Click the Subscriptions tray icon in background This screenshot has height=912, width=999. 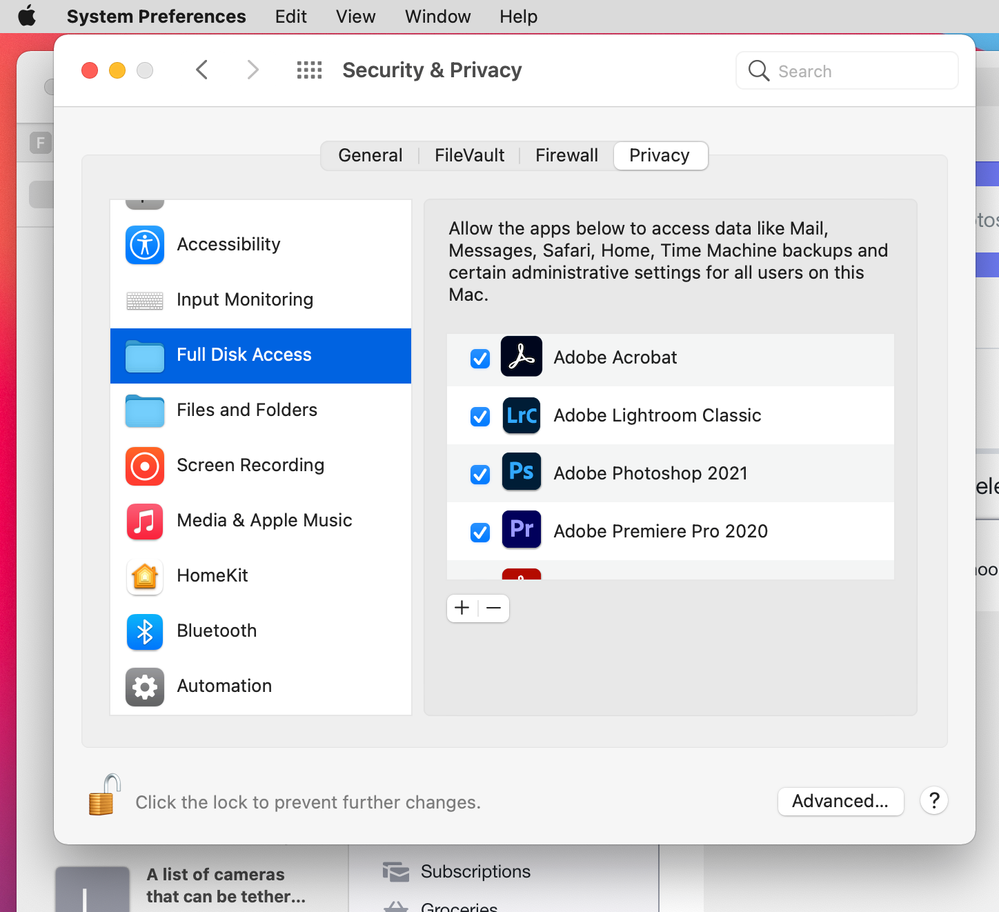(x=396, y=872)
